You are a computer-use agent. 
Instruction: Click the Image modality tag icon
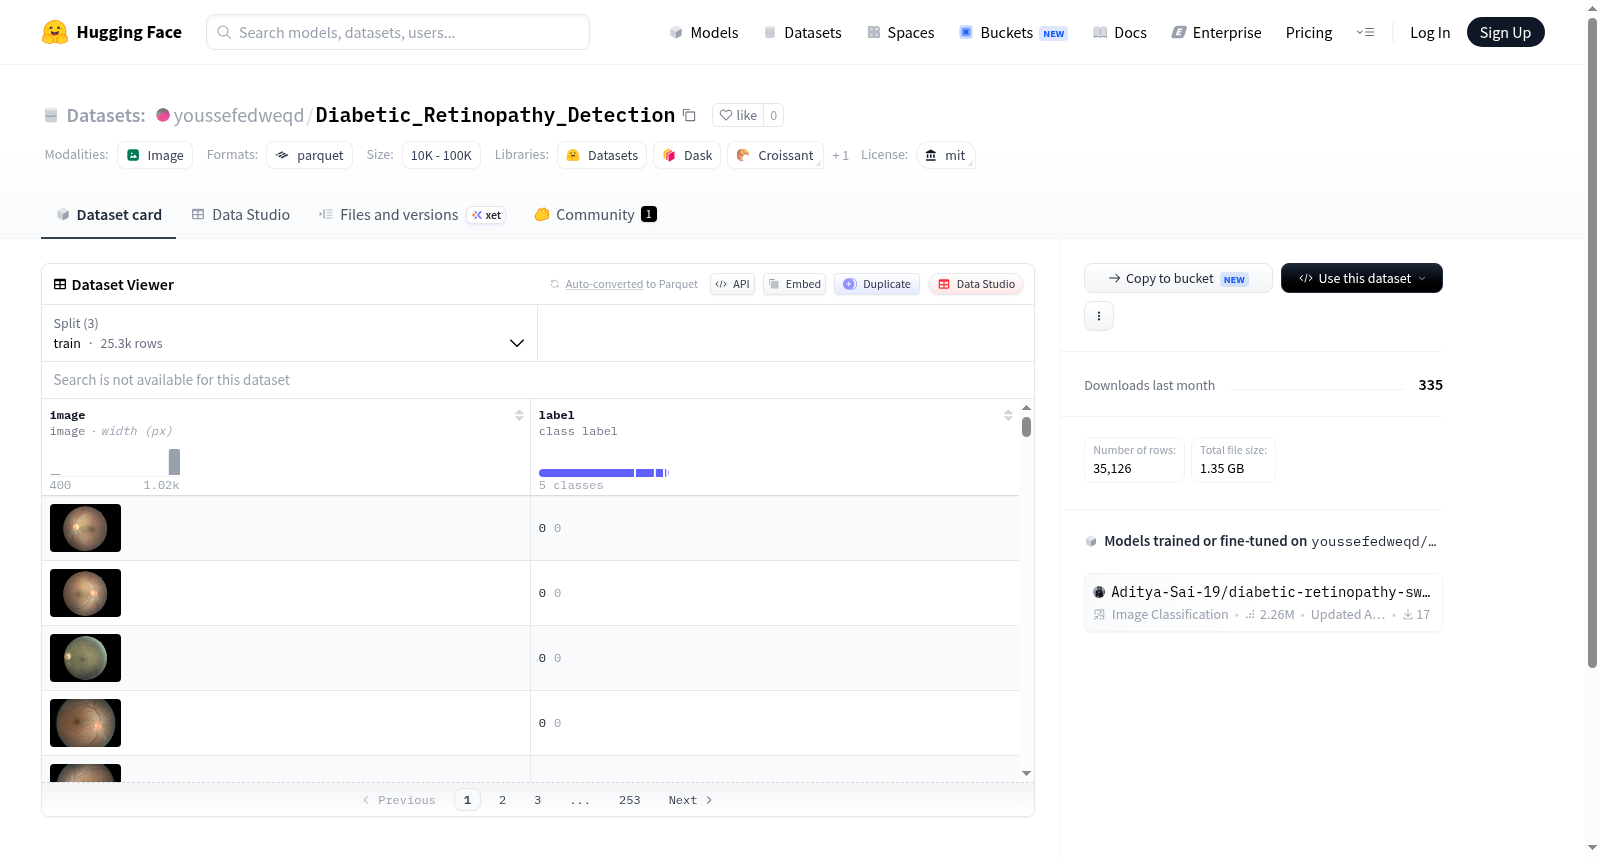click(133, 155)
